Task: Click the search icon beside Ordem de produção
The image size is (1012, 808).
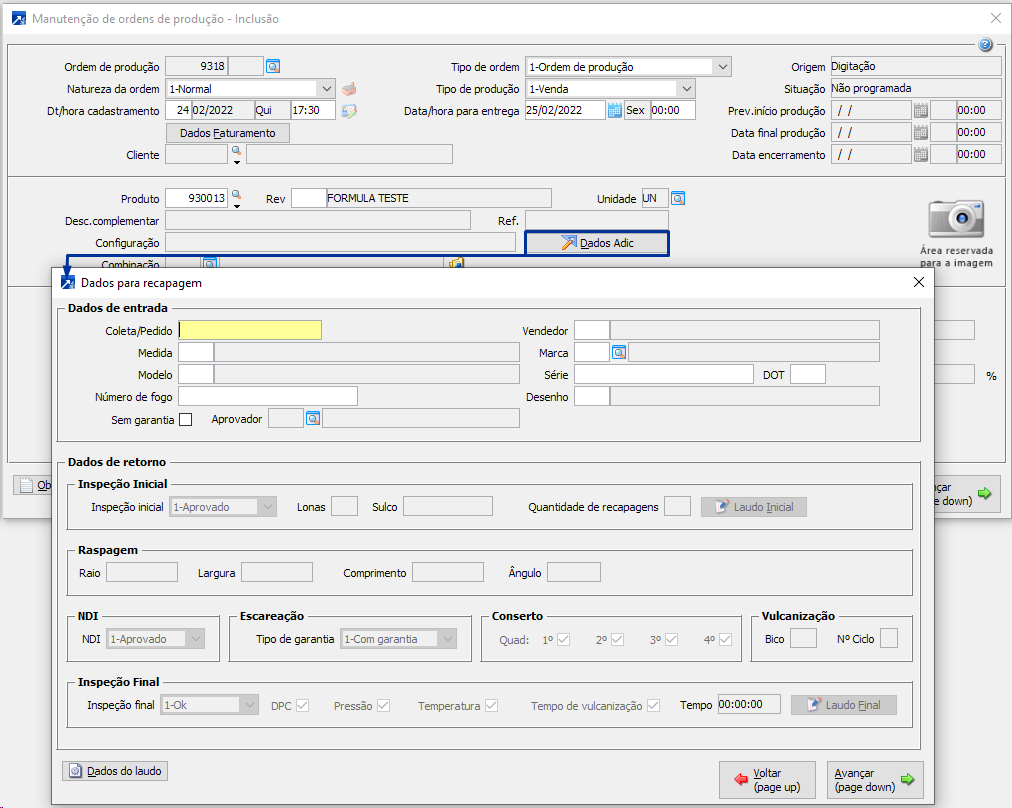Action: 273,67
